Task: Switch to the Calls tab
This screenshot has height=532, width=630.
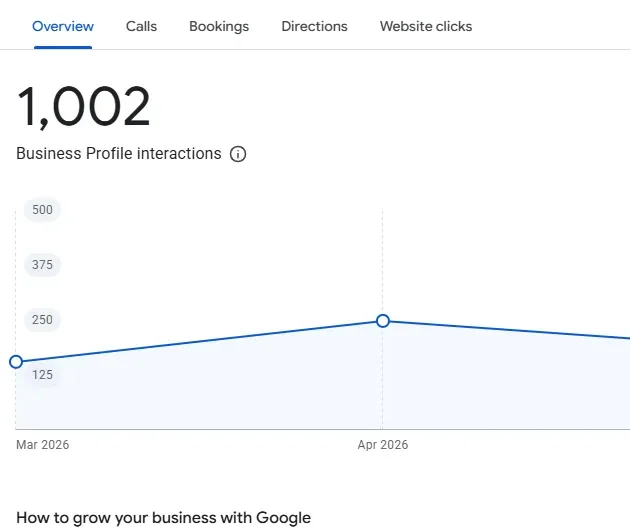Action: [x=141, y=27]
